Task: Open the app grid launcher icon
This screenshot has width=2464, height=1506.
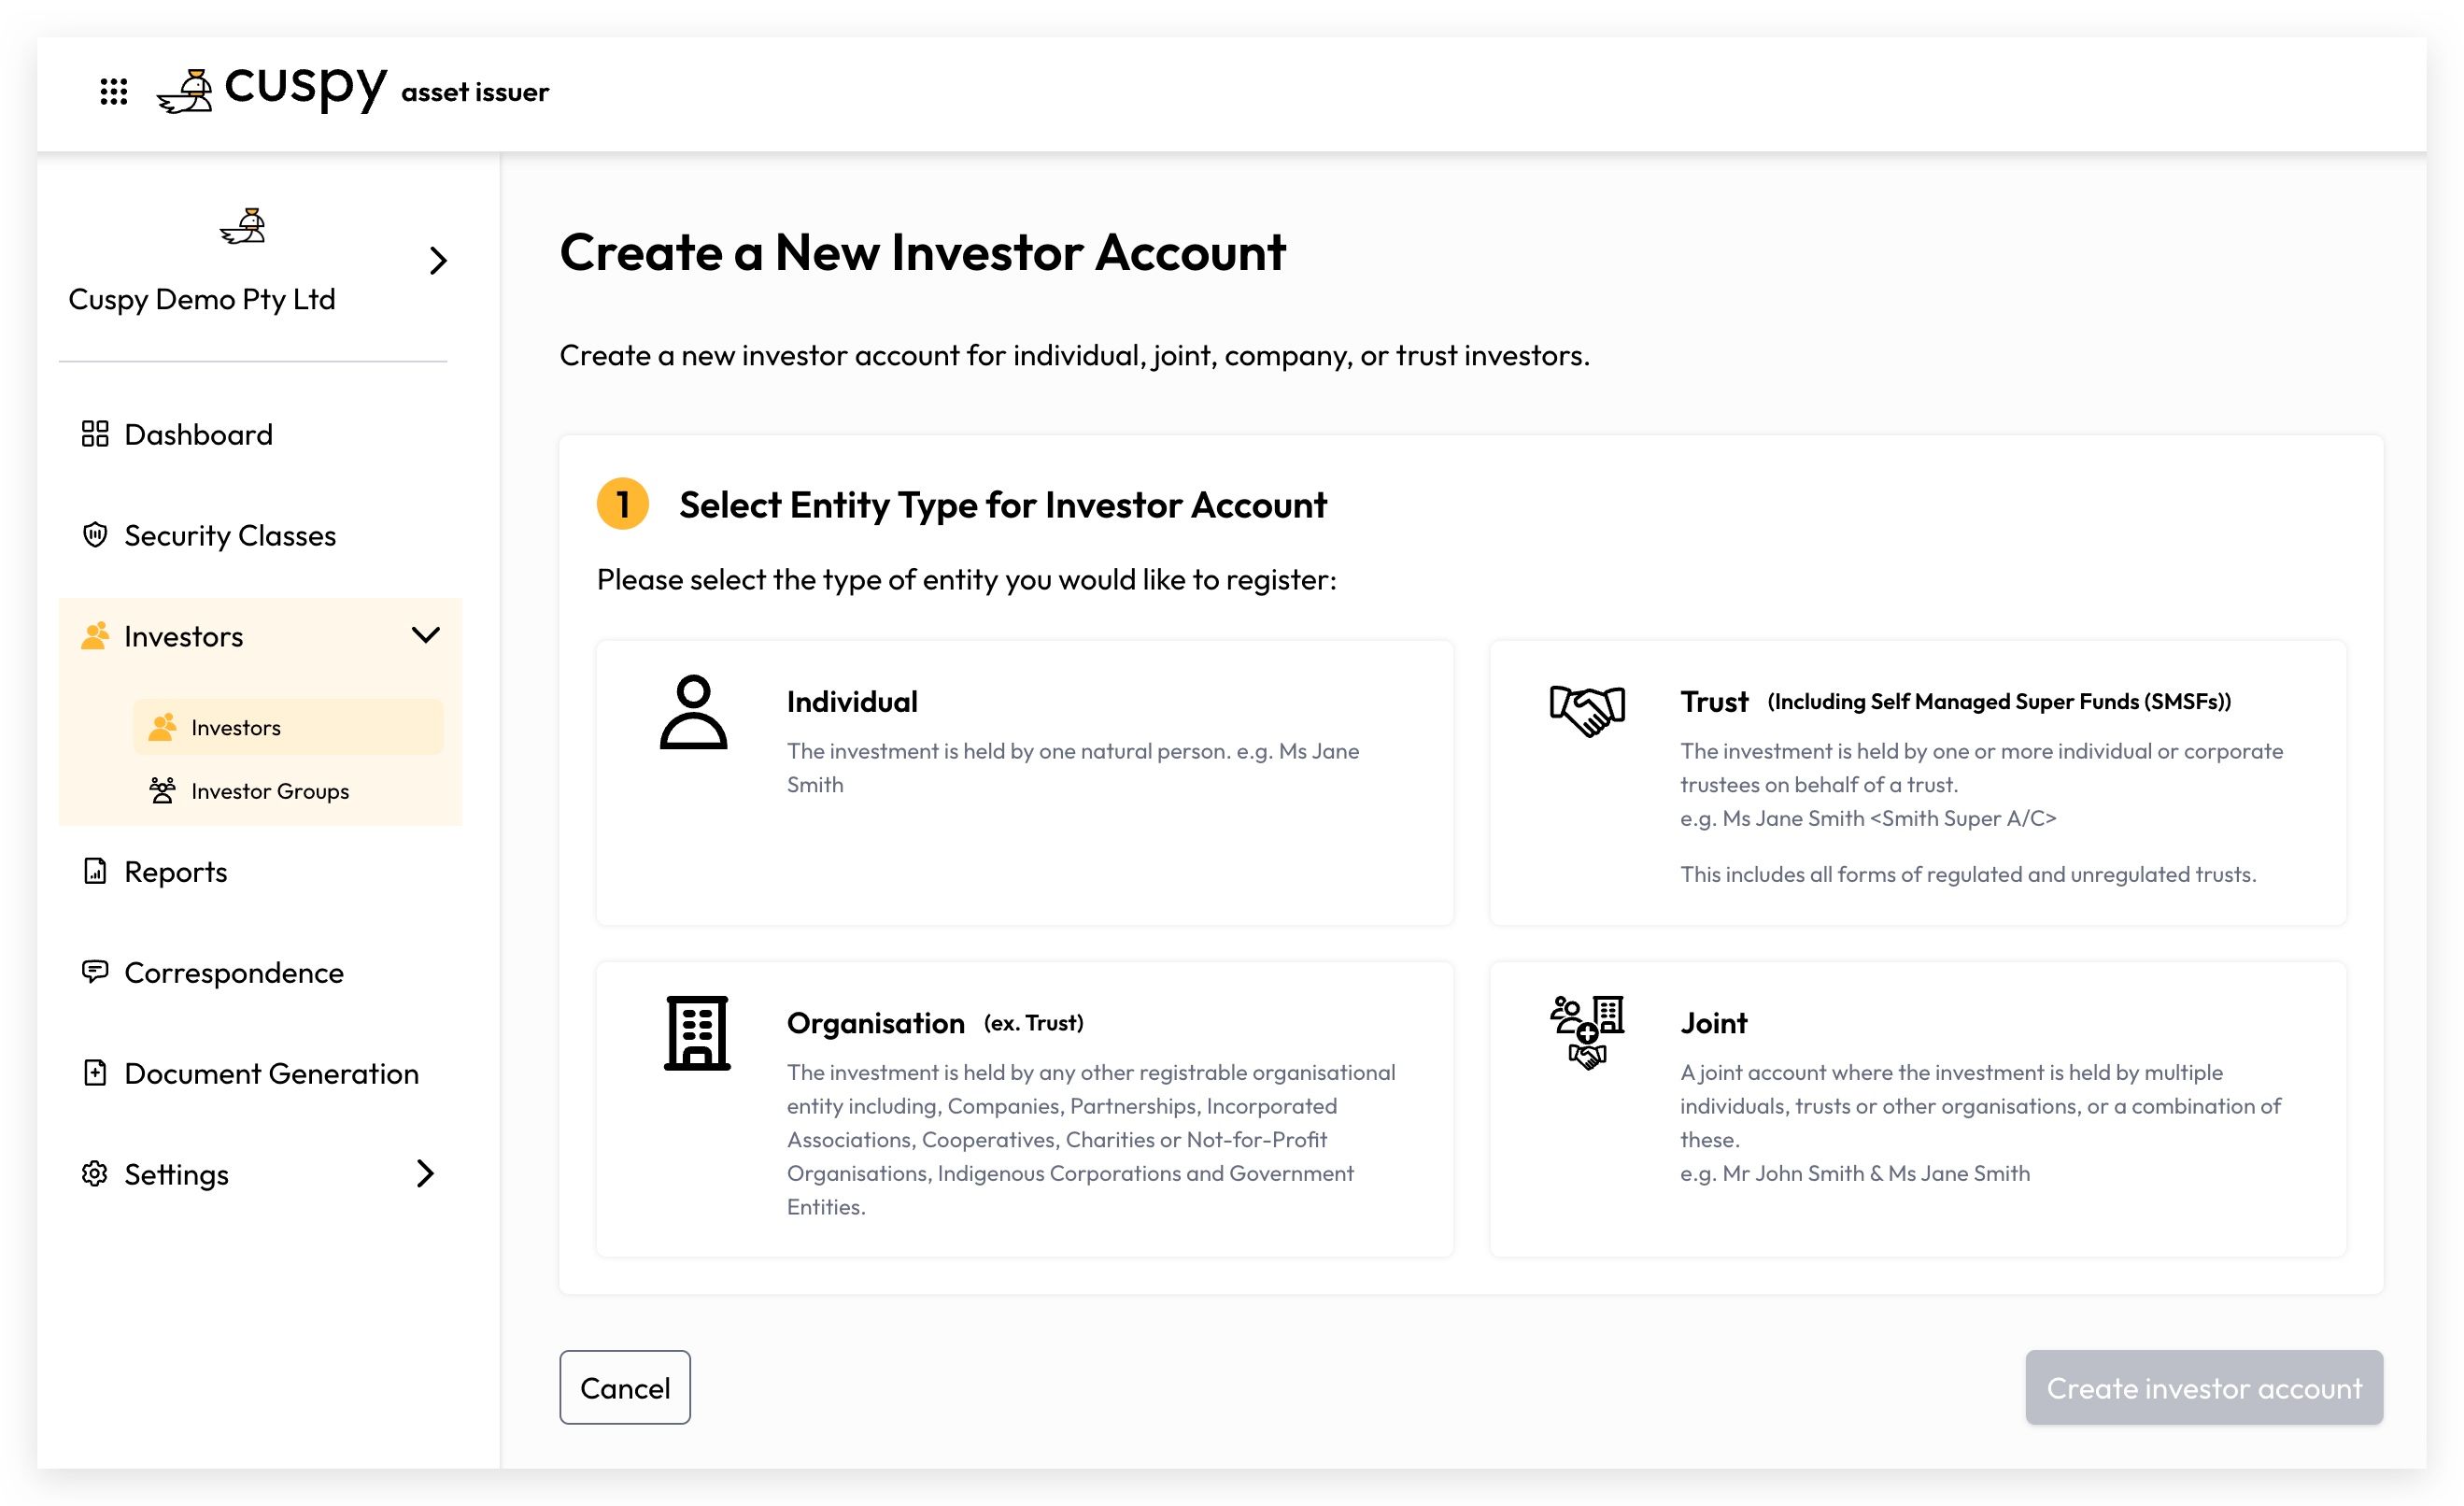Action: 114,92
